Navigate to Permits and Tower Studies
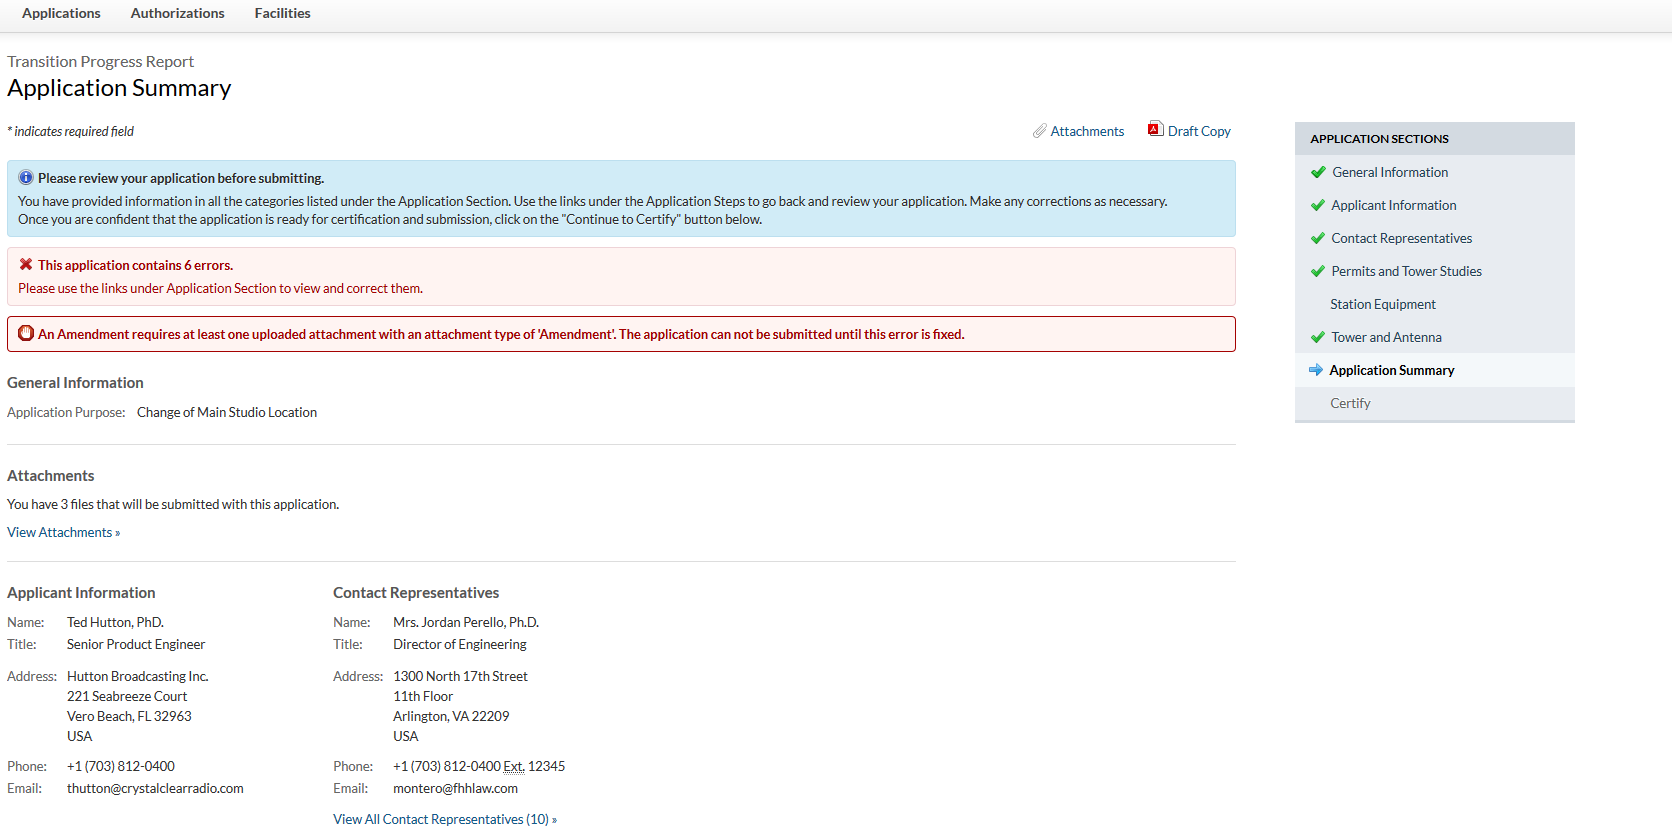This screenshot has width=1672, height=835. tap(1406, 271)
